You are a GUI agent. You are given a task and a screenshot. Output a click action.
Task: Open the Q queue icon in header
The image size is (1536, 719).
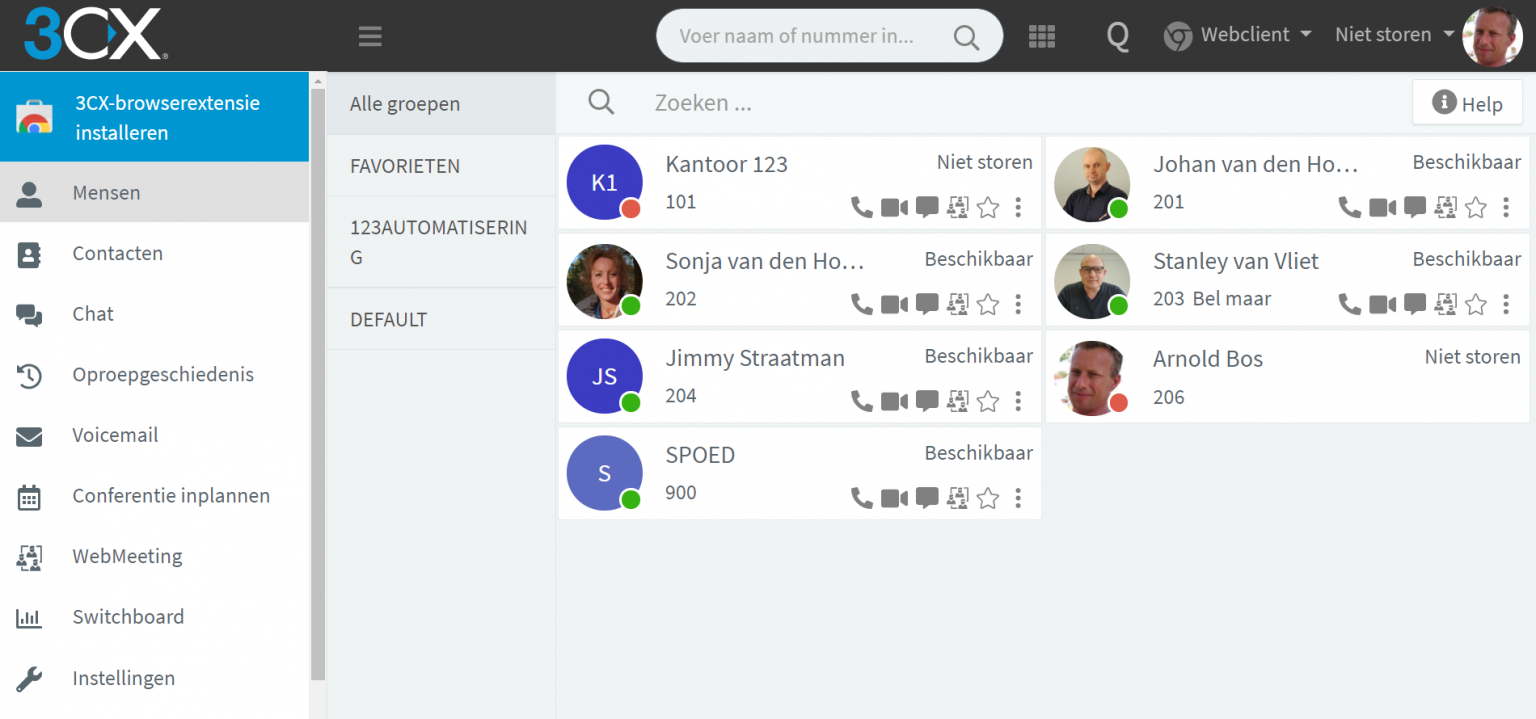pos(1117,36)
